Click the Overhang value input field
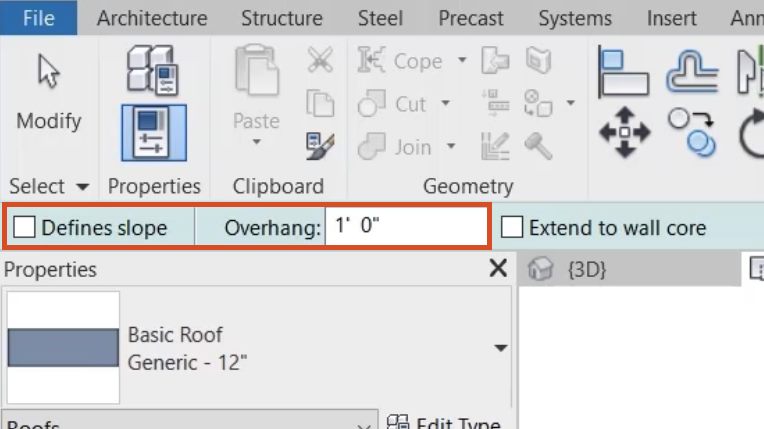 coord(406,226)
